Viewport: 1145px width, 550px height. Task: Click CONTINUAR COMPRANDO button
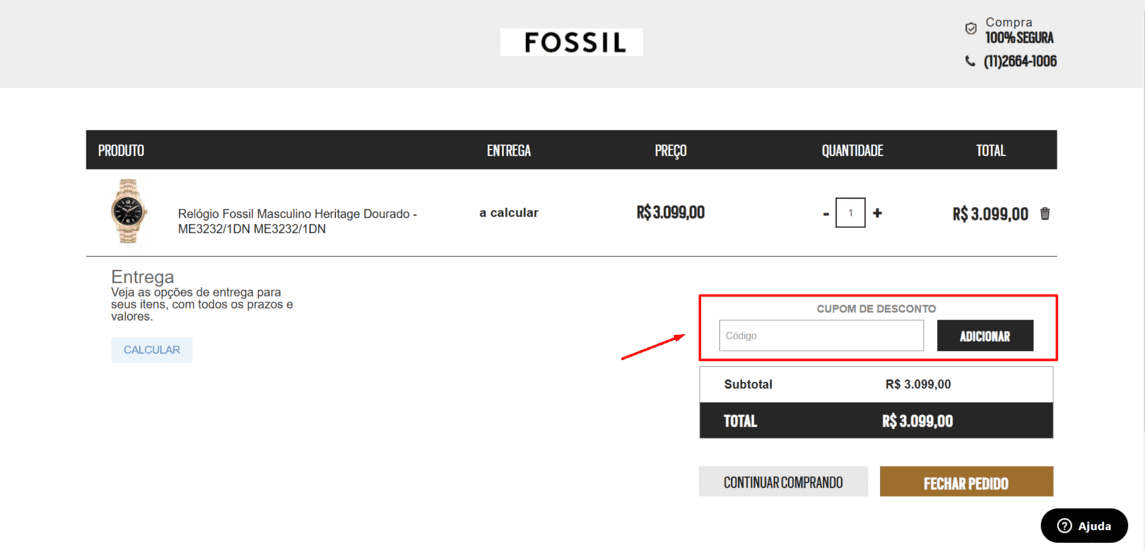[783, 482]
